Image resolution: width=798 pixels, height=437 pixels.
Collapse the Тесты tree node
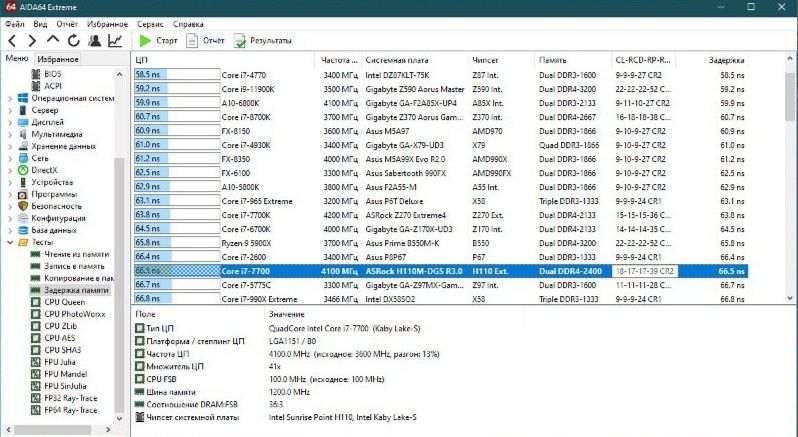[x=10, y=242]
